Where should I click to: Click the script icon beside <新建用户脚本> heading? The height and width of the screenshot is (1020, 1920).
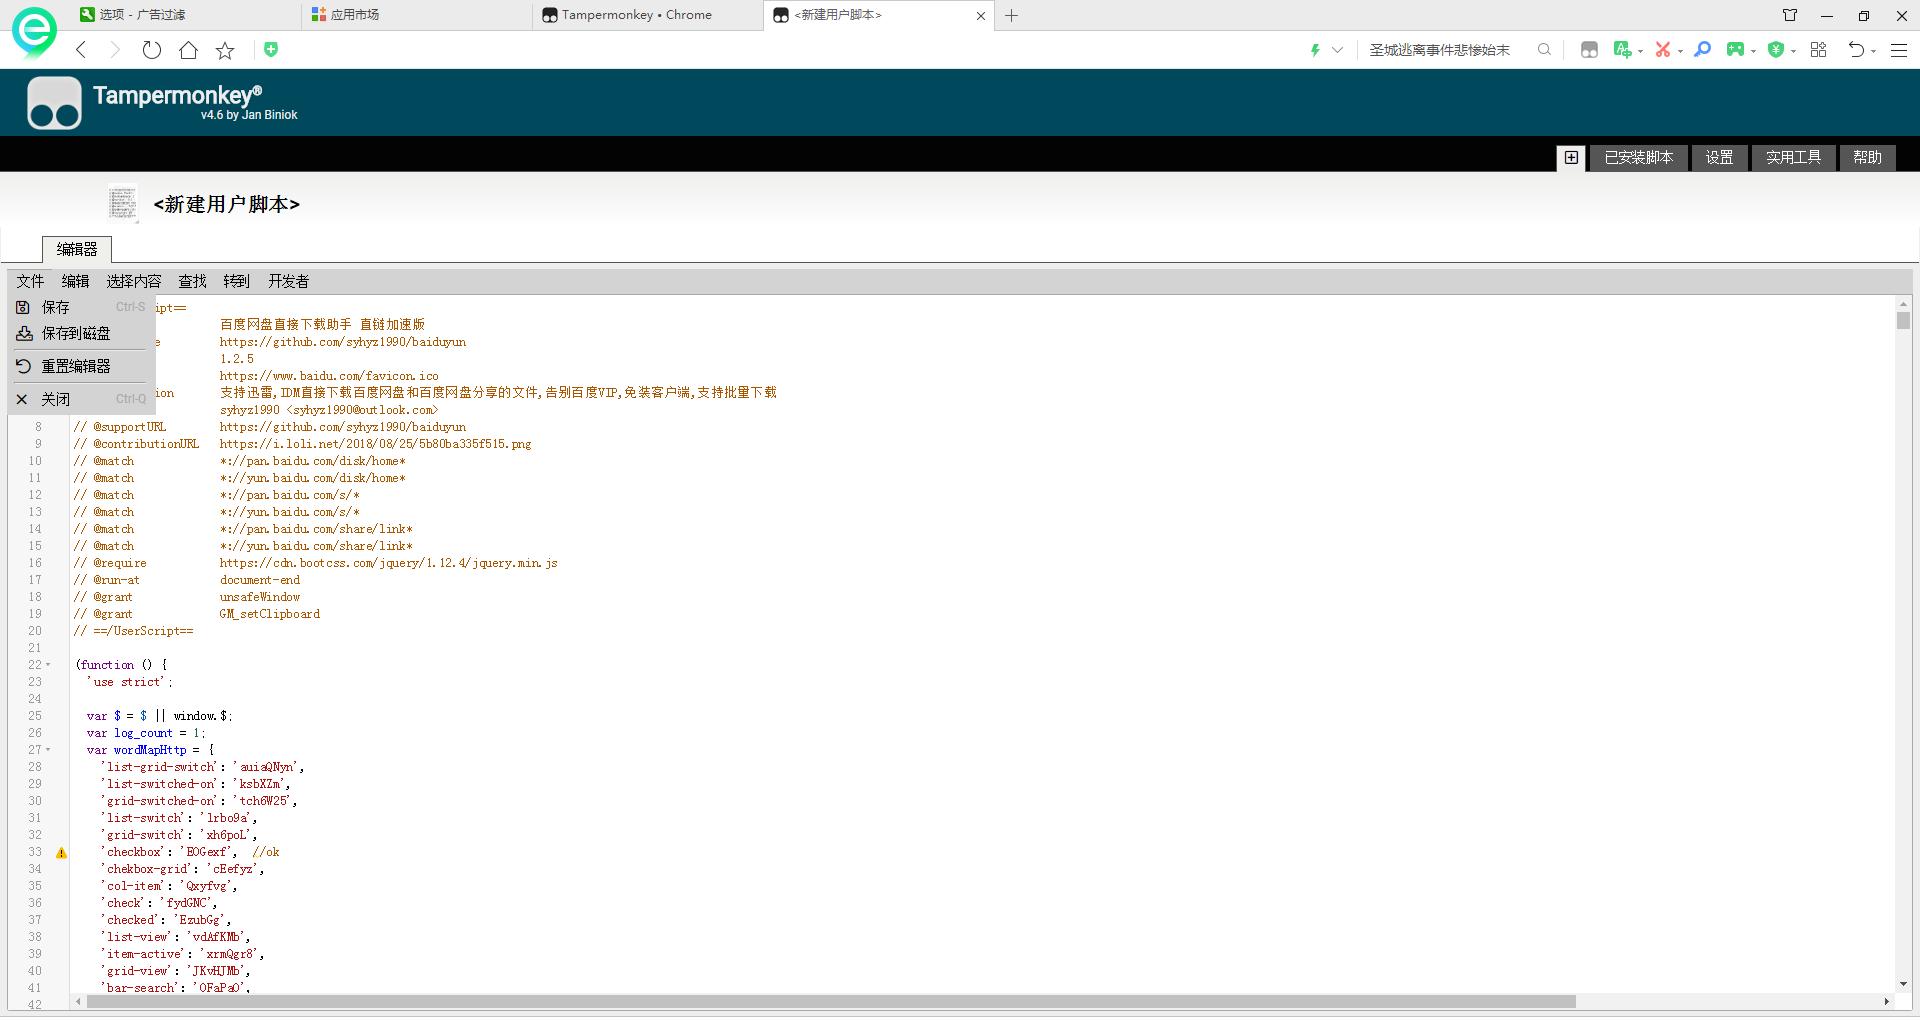[123, 204]
